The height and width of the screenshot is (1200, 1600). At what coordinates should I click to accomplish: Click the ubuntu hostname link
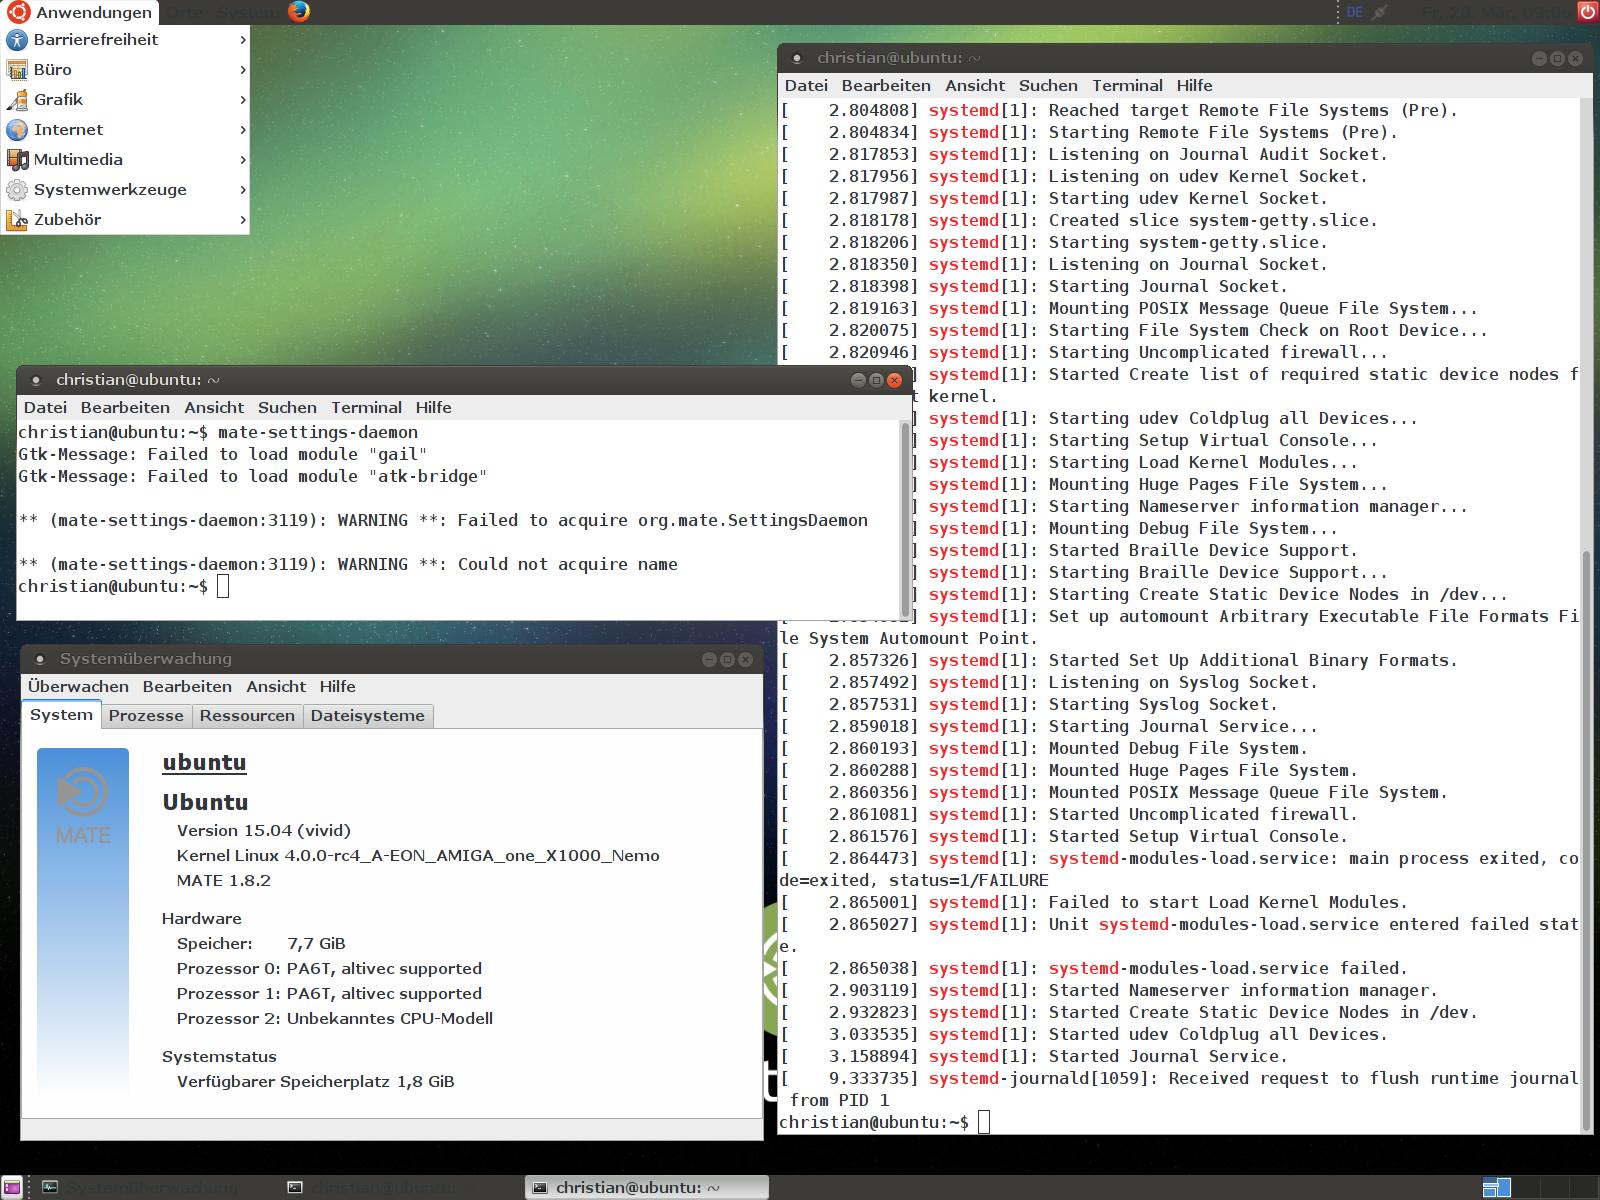(204, 762)
